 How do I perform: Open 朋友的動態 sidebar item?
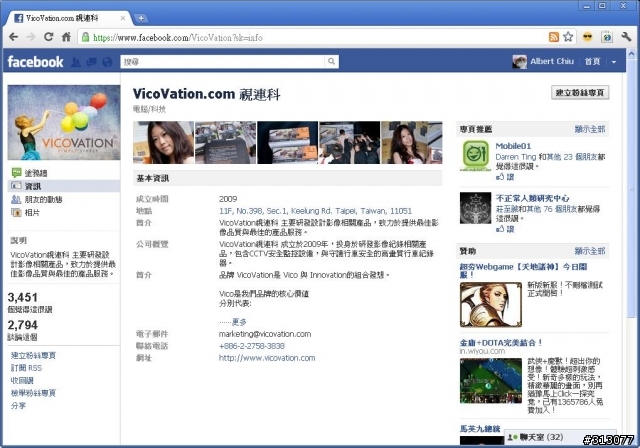point(37,199)
